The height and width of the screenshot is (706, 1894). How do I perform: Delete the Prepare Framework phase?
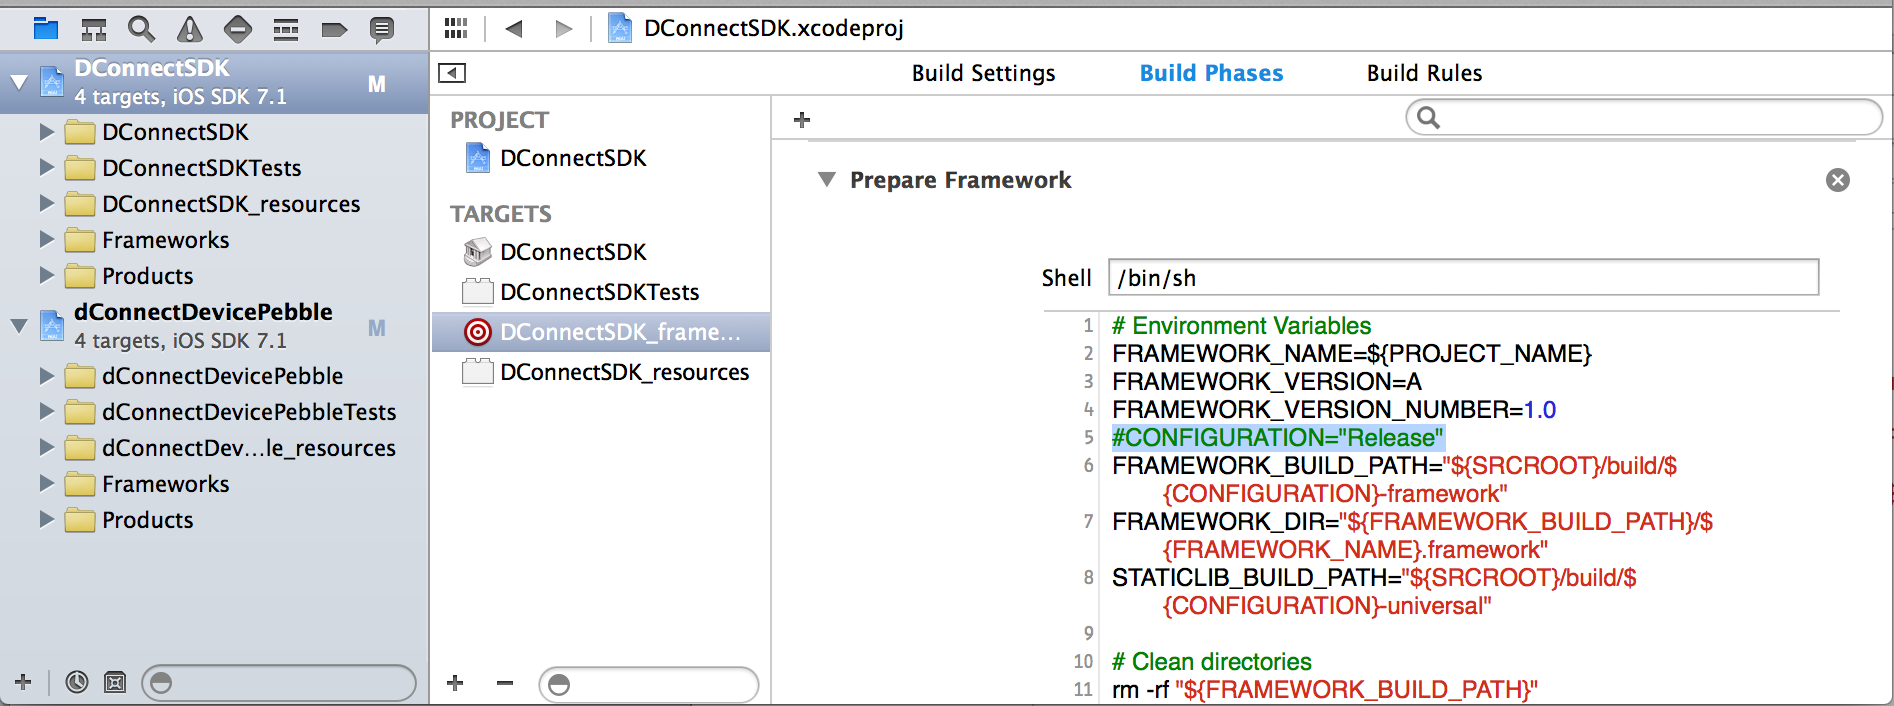click(1837, 180)
